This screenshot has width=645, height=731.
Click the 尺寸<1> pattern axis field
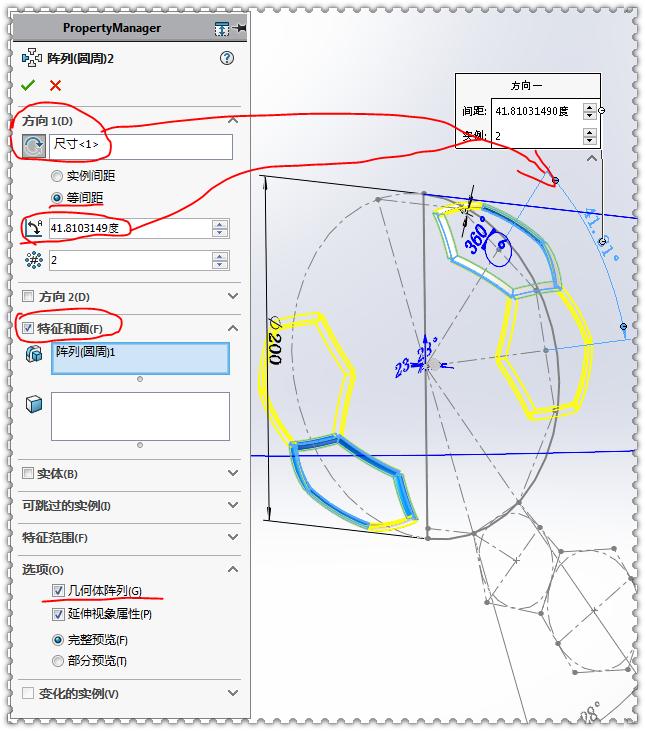(141, 147)
